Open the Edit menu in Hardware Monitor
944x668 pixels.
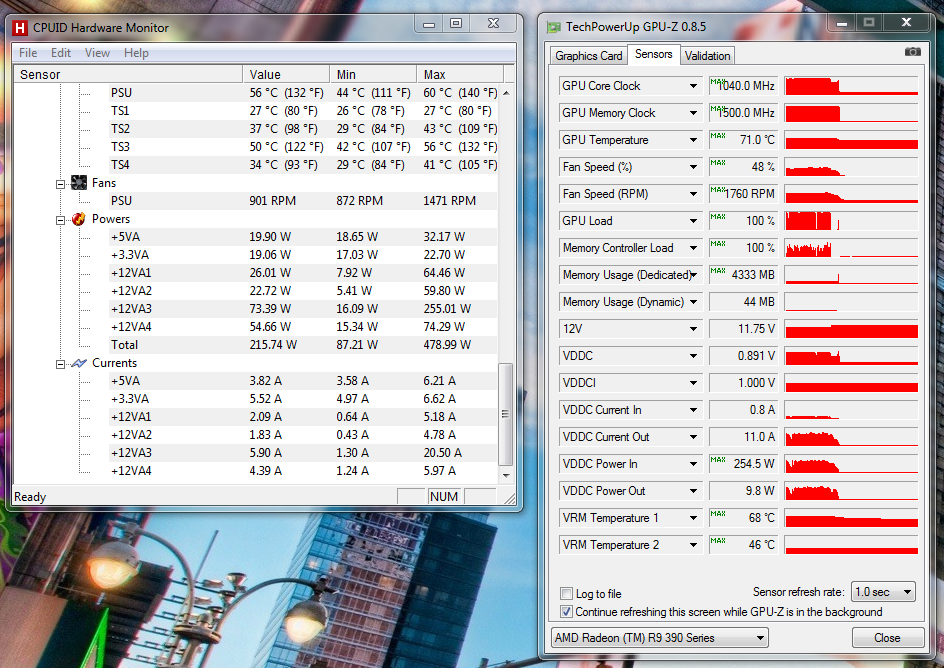click(61, 53)
